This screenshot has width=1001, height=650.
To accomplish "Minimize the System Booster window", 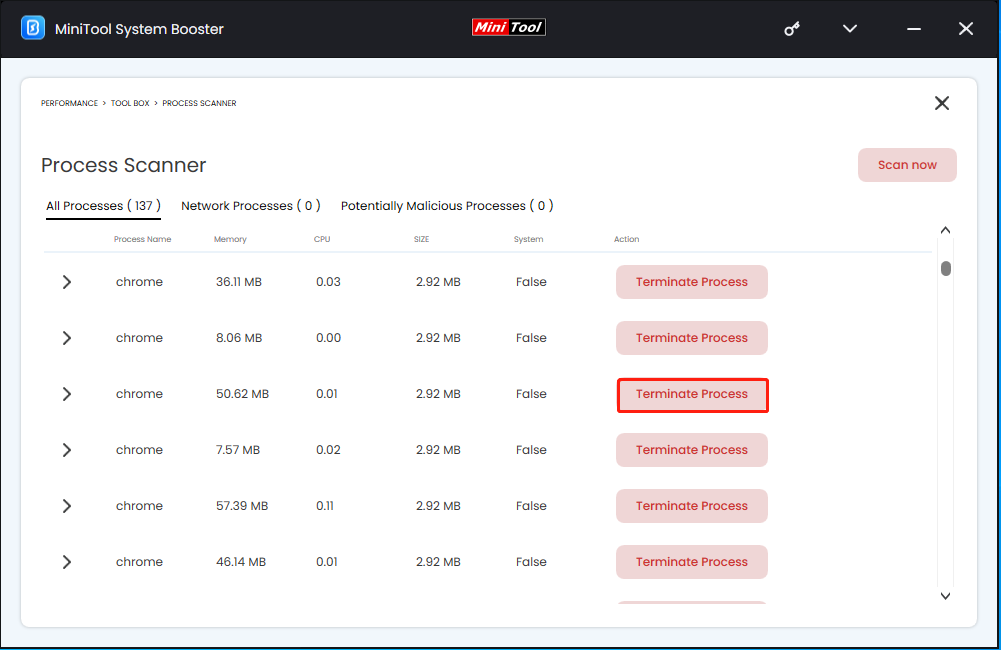I will (x=914, y=29).
